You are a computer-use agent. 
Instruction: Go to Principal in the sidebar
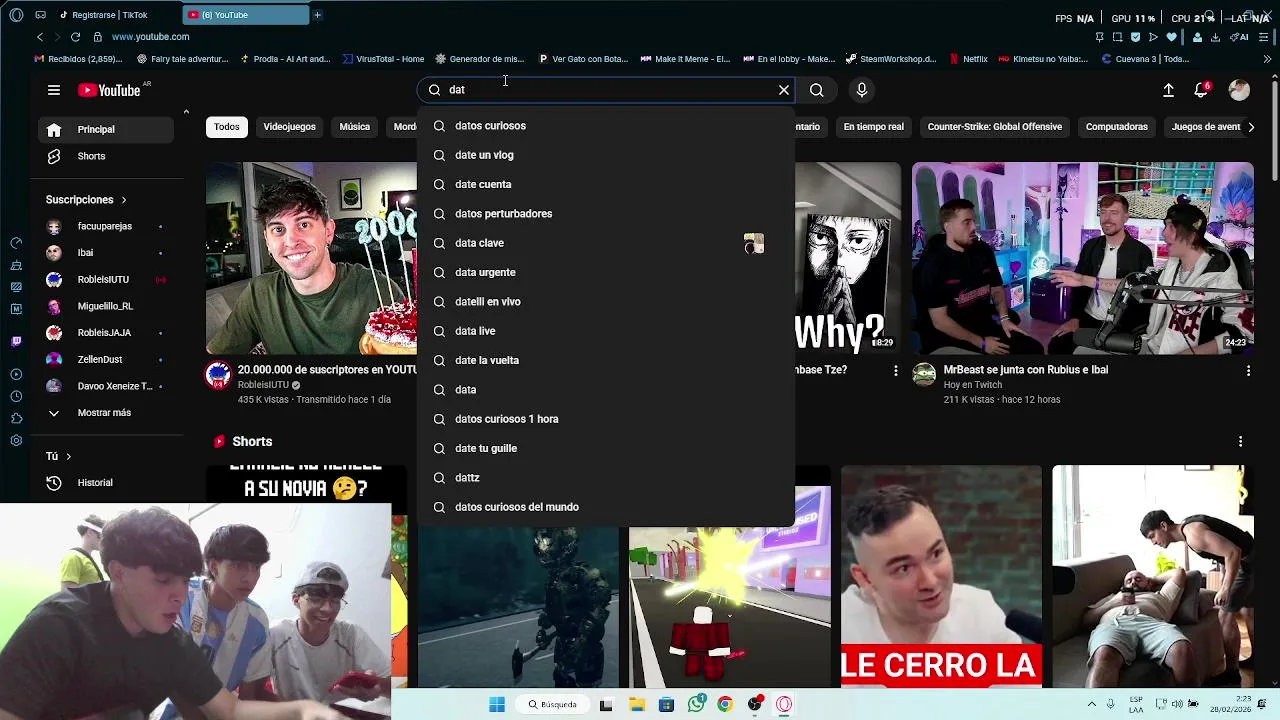pyautogui.click(x=106, y=129)
